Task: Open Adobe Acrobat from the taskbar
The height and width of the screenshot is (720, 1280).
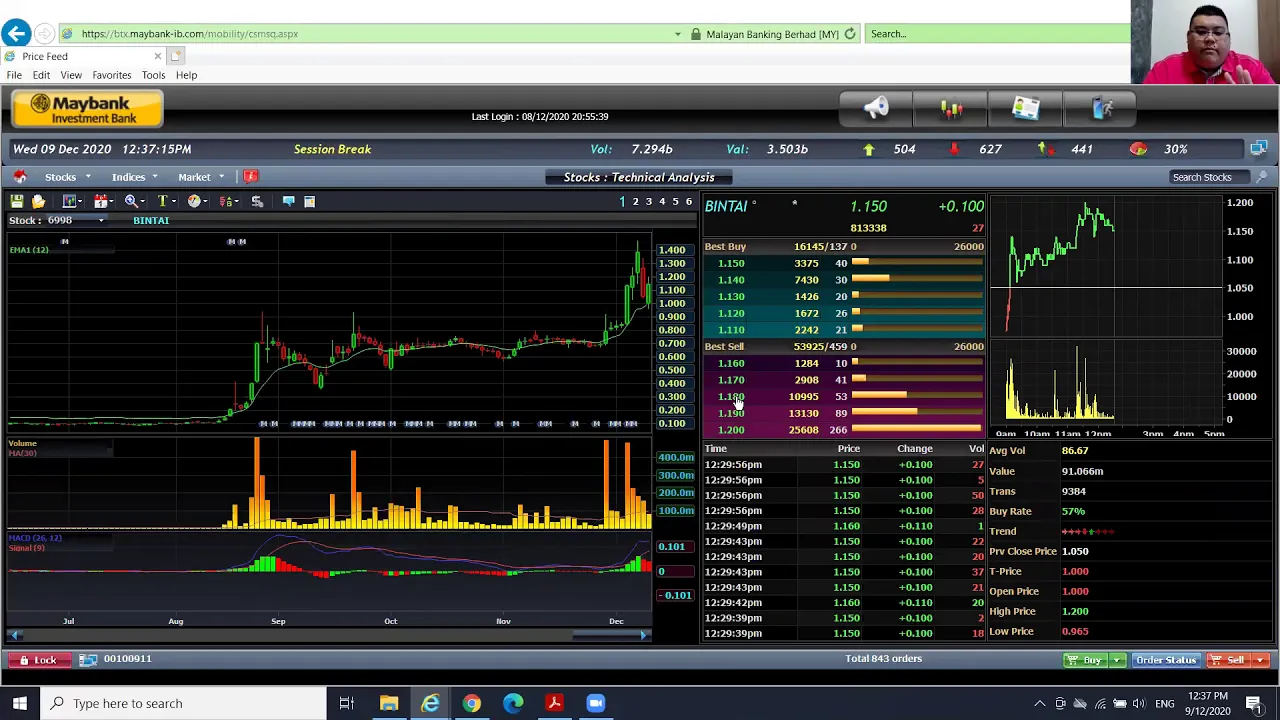Action: pos(554,703)
